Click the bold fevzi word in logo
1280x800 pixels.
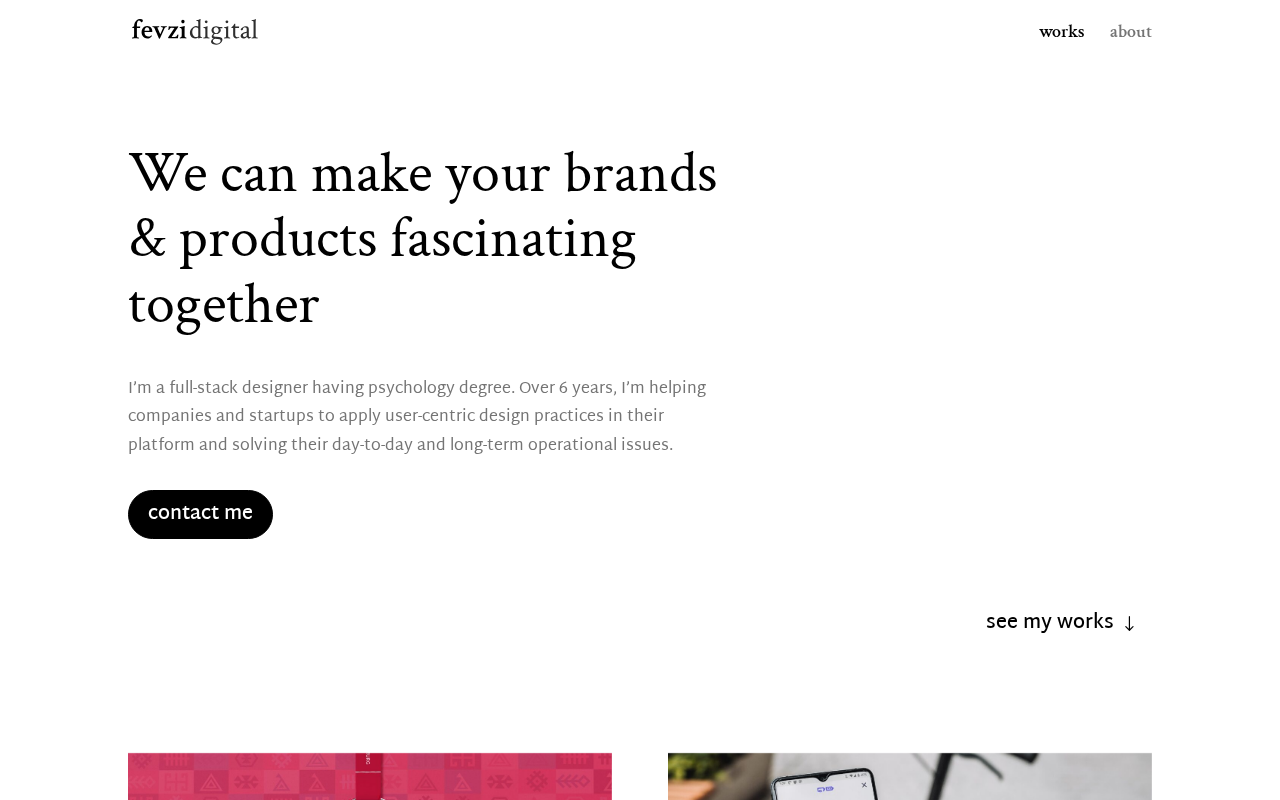point(159,31)
